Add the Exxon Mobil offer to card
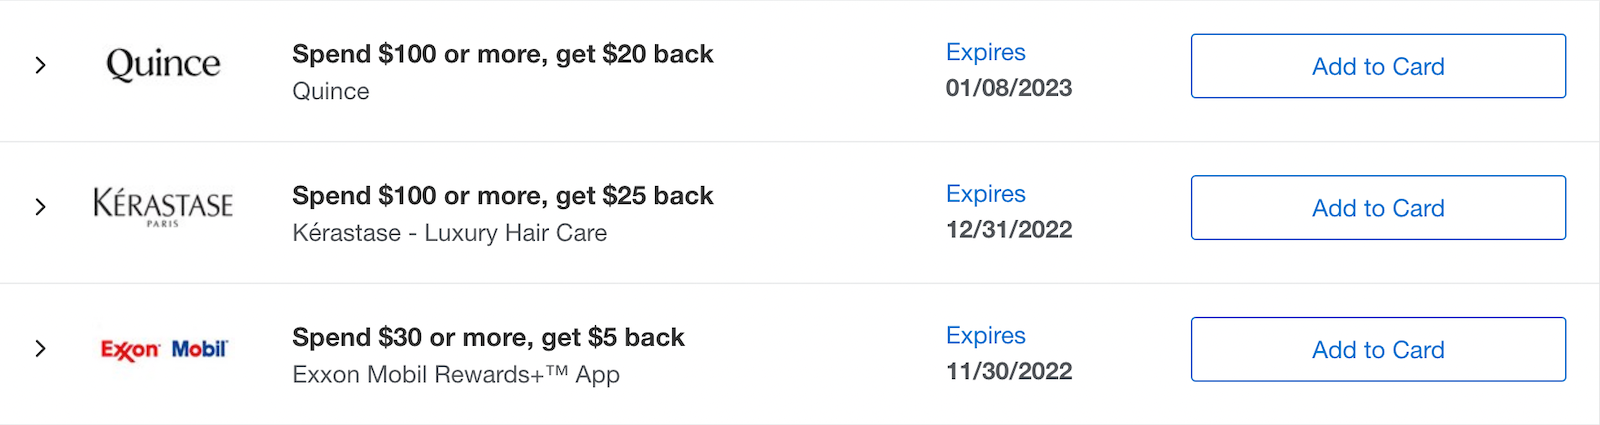1600x425 pixels. tap(1378, 350)
